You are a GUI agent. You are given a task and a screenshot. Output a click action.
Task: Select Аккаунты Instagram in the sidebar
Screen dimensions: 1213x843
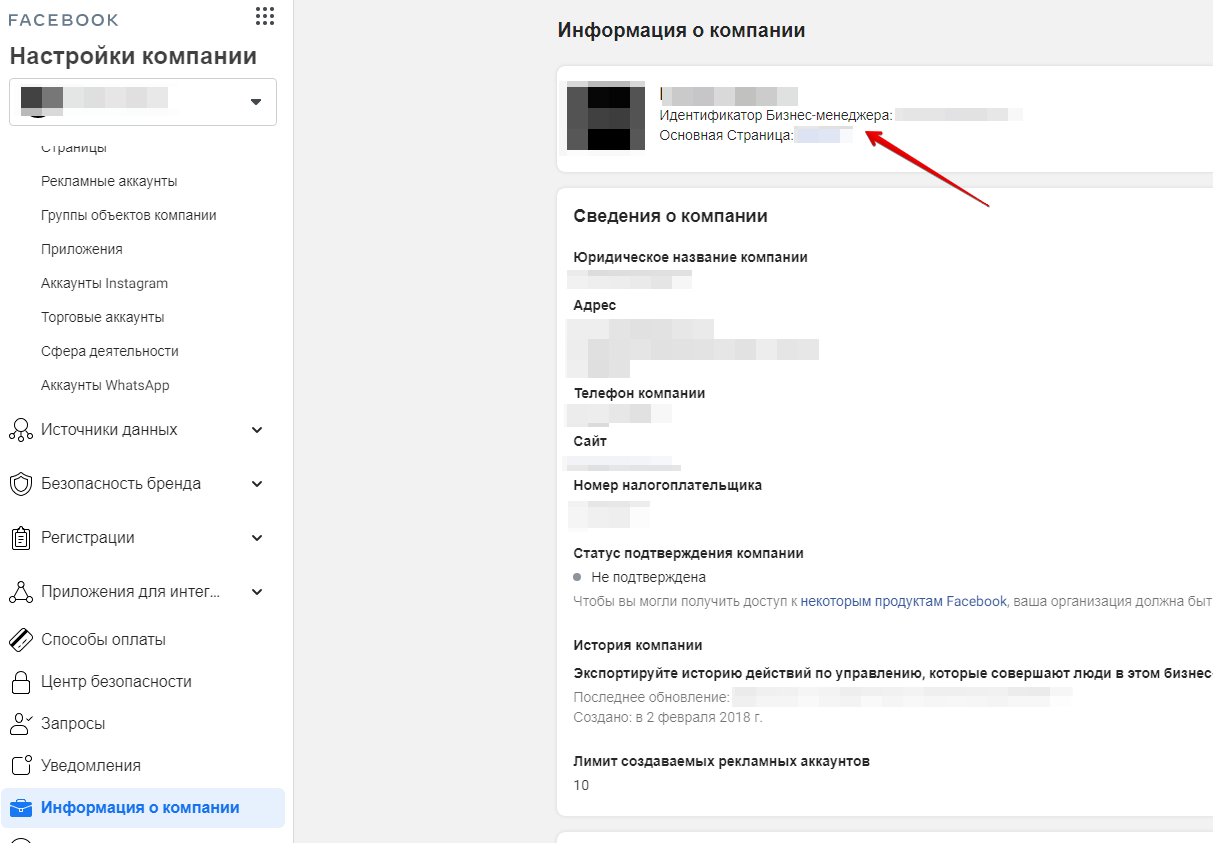104,283
